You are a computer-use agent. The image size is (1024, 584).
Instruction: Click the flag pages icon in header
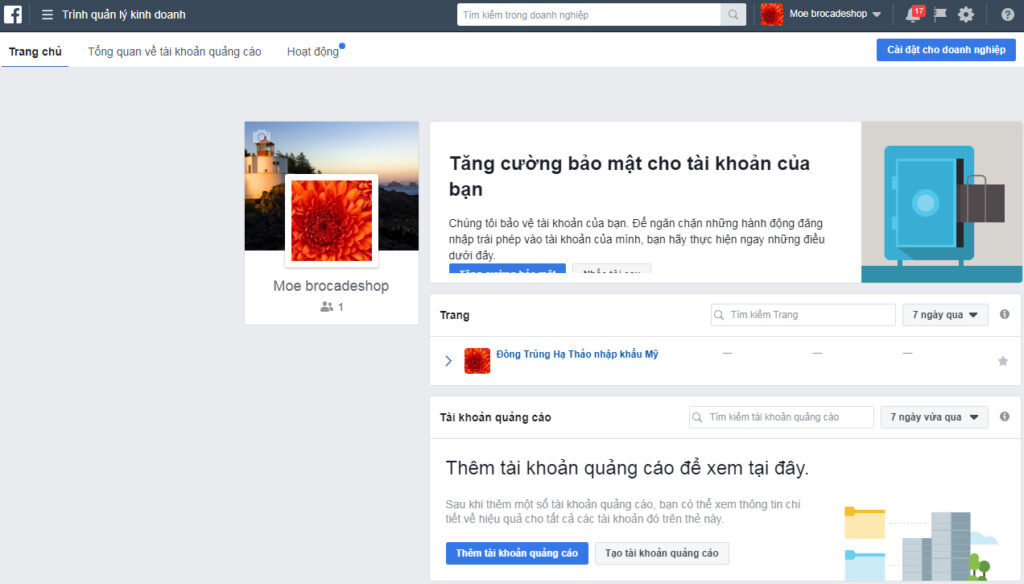[940, 14]
